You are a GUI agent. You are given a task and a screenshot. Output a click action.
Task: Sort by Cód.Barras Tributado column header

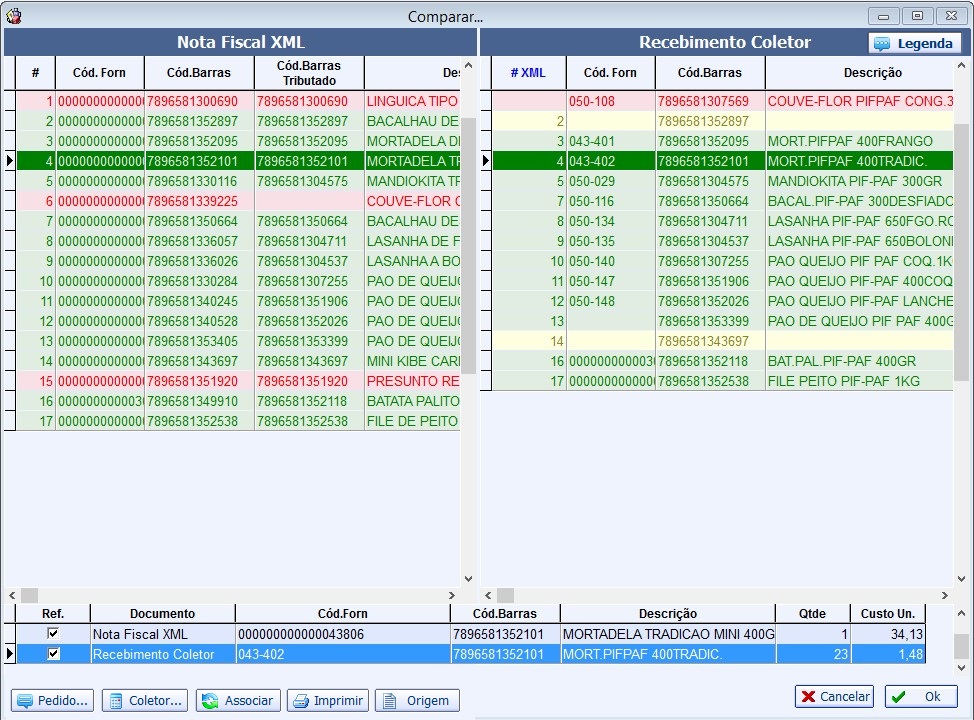coord(309,73)
